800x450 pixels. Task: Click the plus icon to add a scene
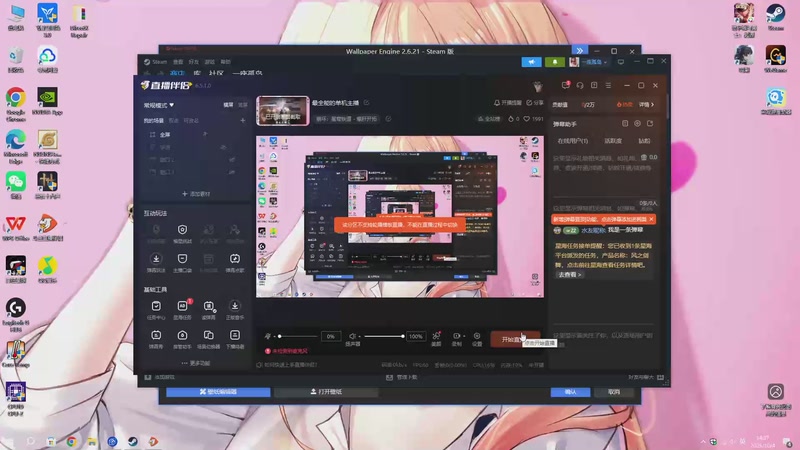[x=243, y=120]
